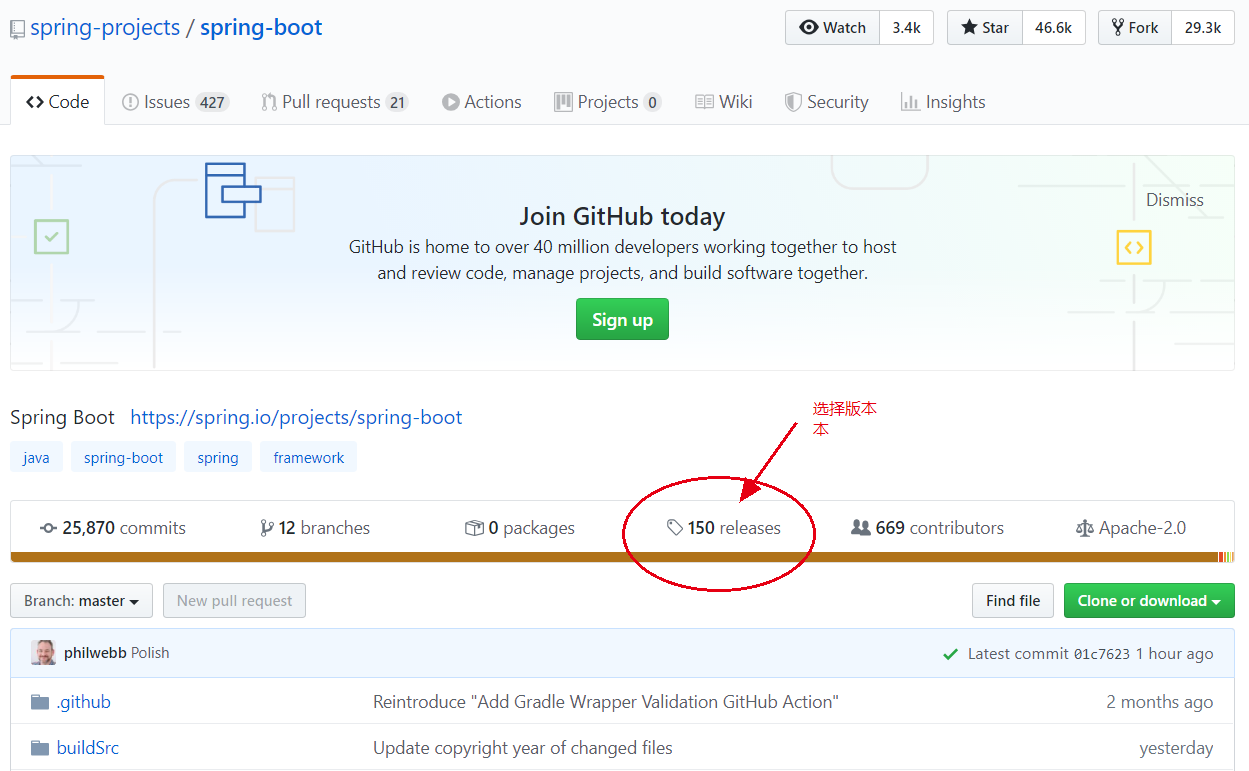Open the Update copyright year commit

pyautogui.click(x=523, y=748)
